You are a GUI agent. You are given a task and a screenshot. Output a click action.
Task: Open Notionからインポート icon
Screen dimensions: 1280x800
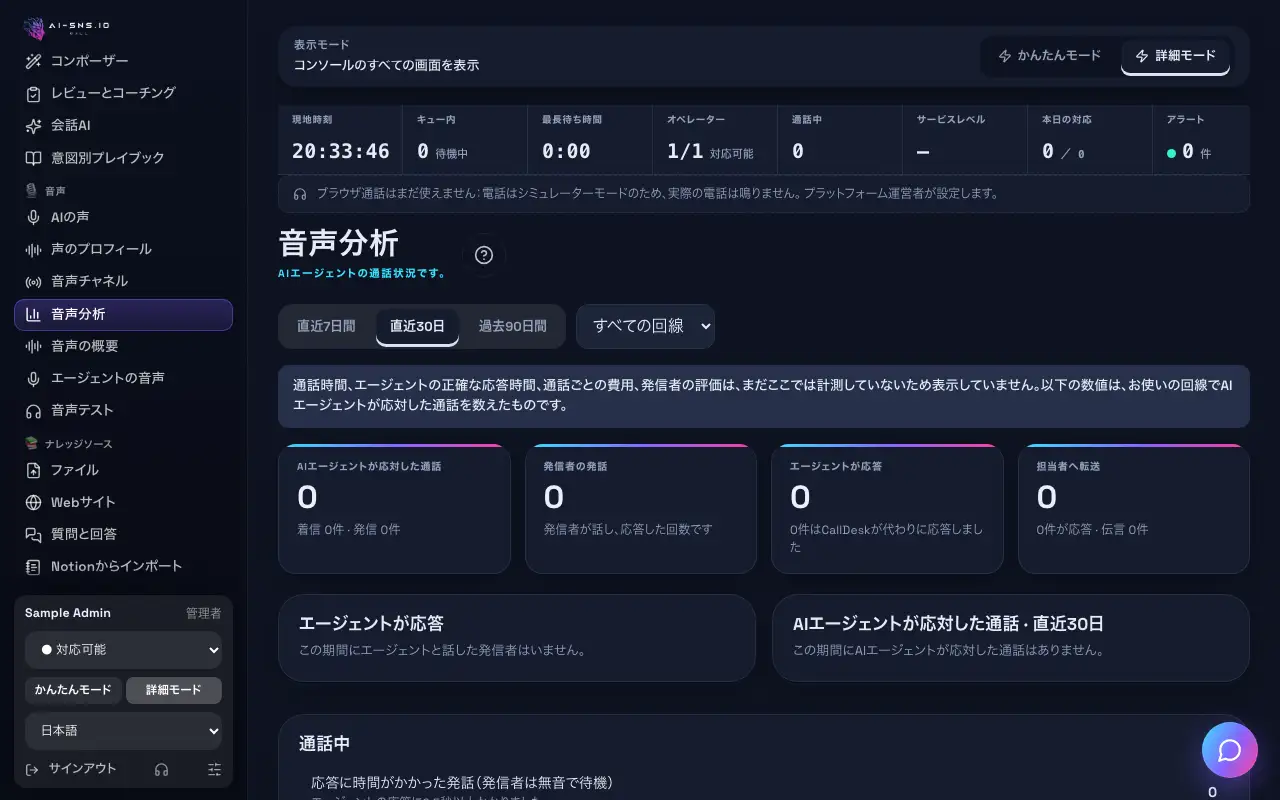[33, 567]
